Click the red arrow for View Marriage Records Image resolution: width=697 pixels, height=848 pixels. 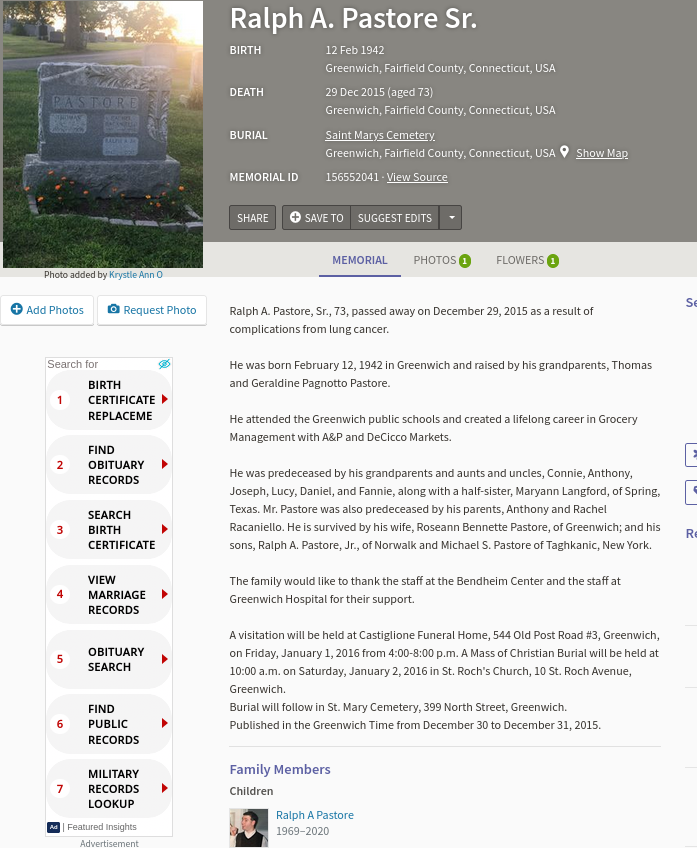coord(164,595)
